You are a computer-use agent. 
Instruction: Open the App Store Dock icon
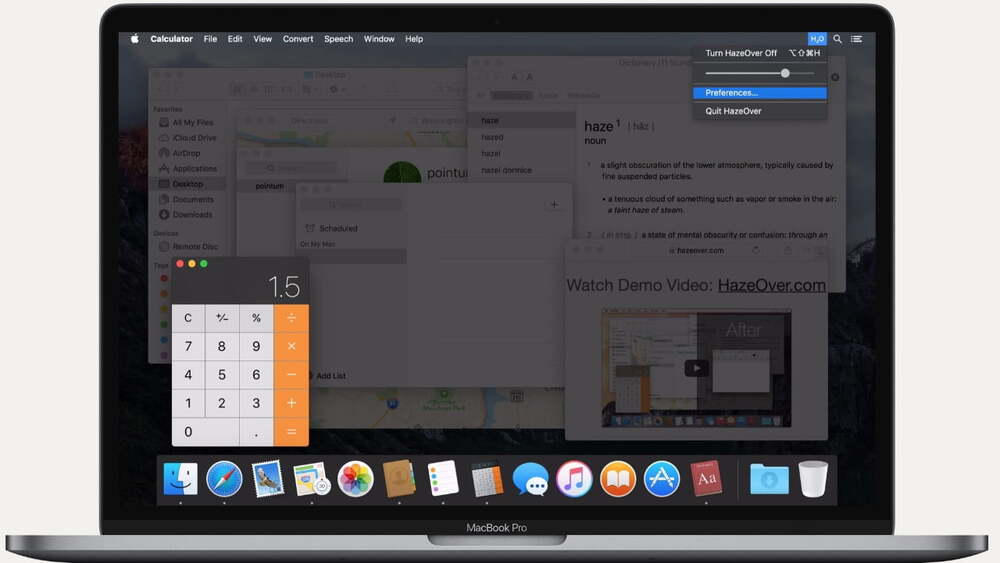tap(662, 479)
